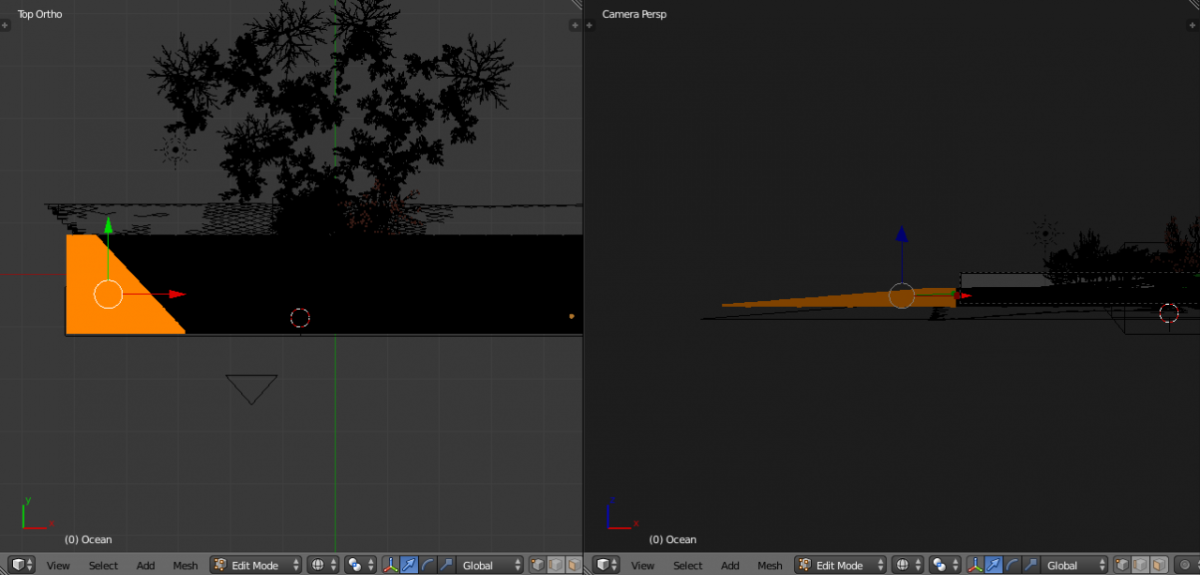Click the blue Z-axis manipulator arrow in Camera view

902,234
